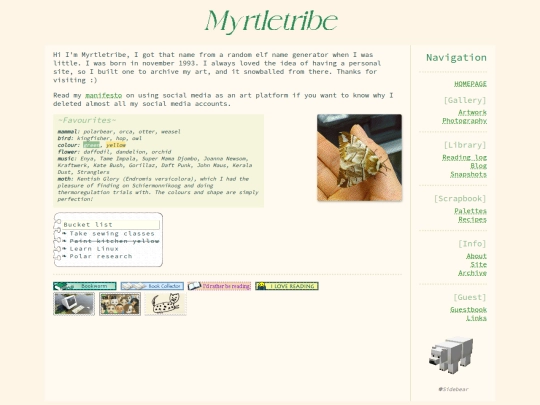540x405 pixels.
Task: Open the About link
Action: [476, 256]
